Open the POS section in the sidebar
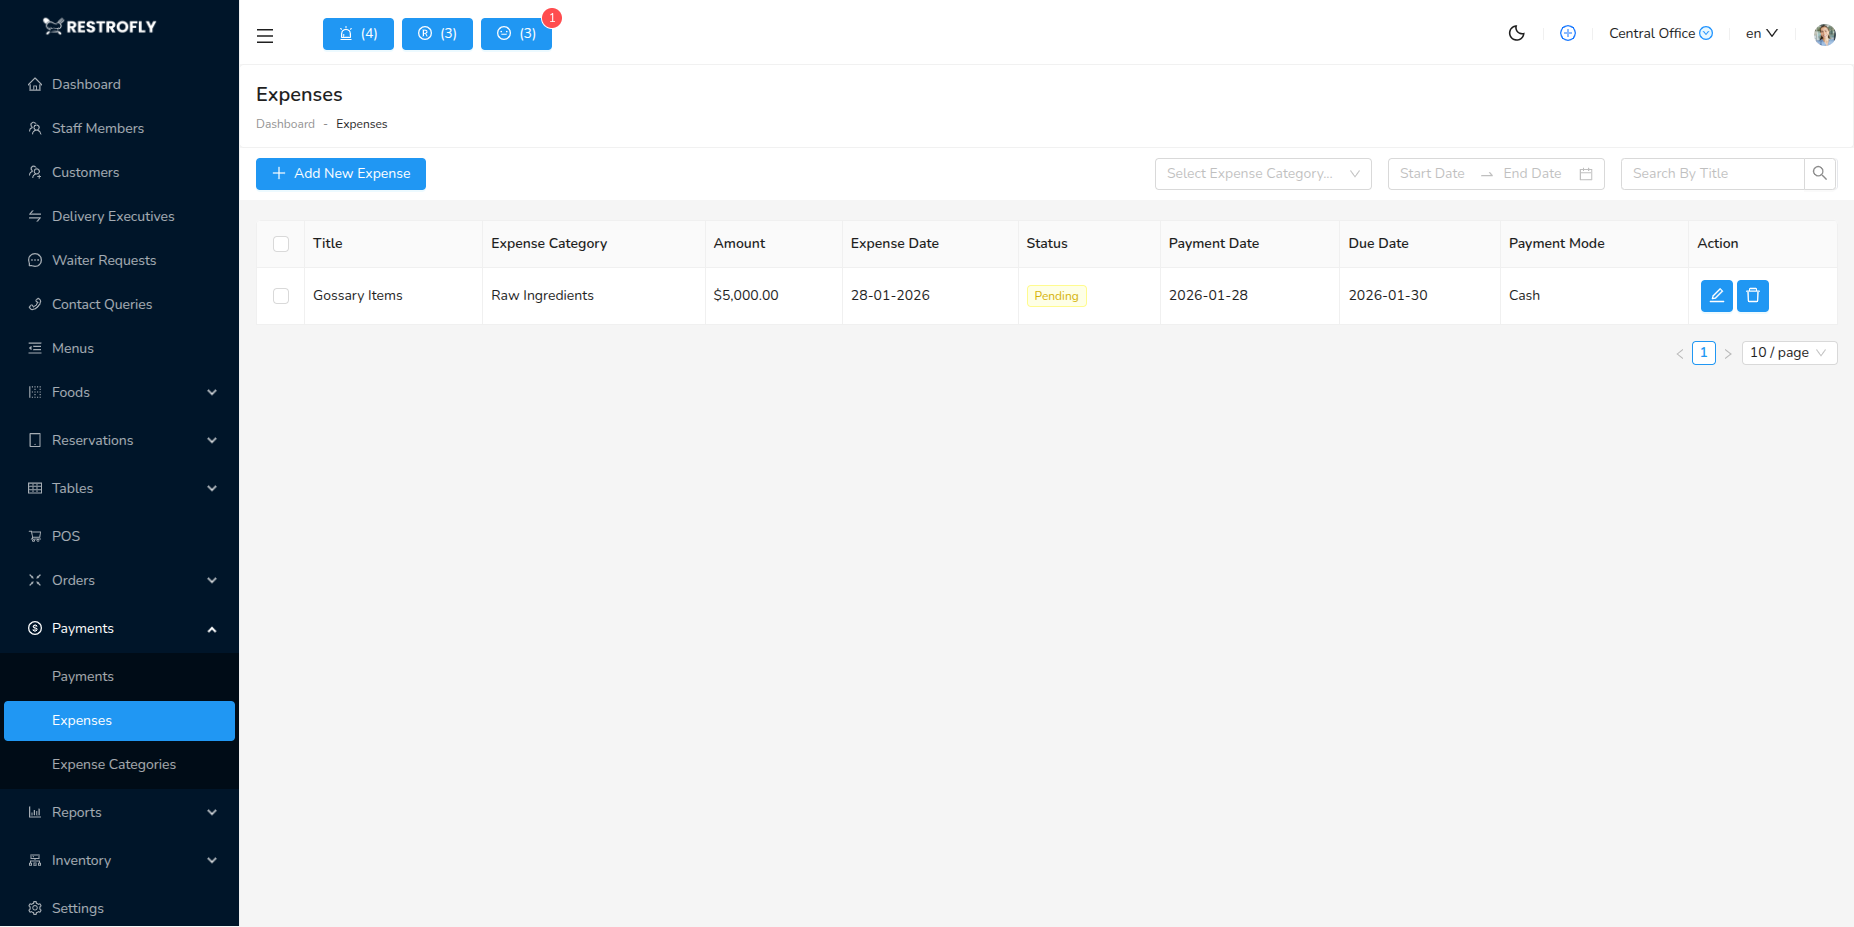Screen dimensions: 1854x927 point(67,535)
